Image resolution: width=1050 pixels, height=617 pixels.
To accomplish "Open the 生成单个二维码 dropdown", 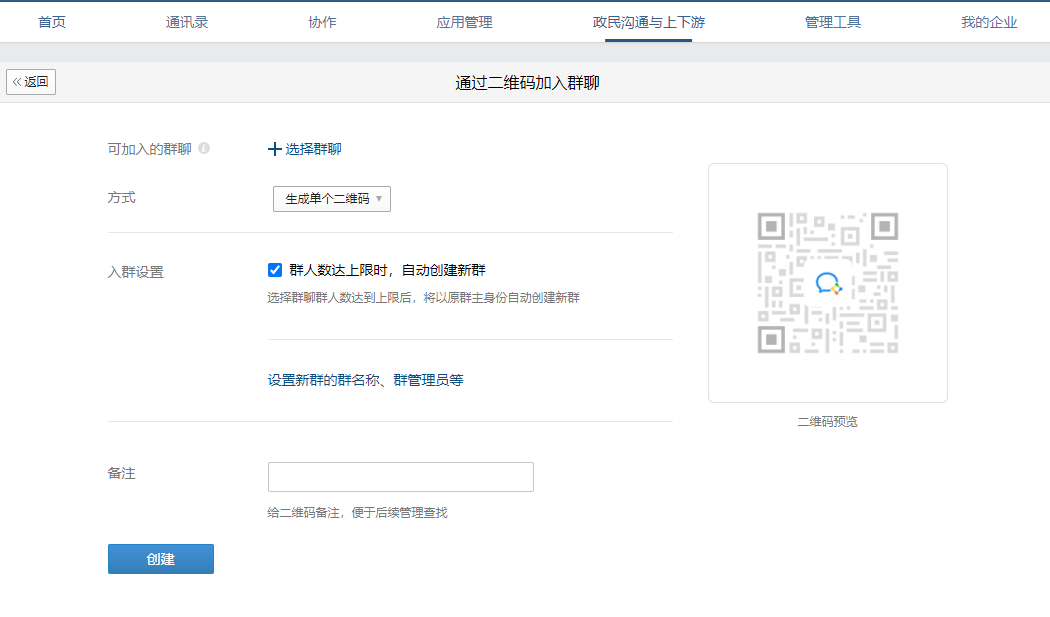I will (x=331, y=199).
